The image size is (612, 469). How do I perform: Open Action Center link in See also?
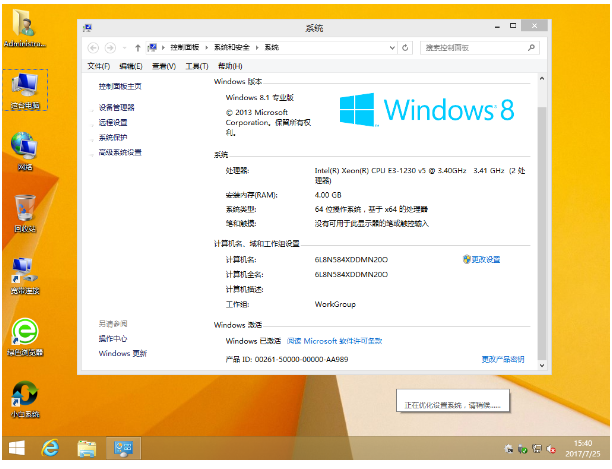[113, 338]
